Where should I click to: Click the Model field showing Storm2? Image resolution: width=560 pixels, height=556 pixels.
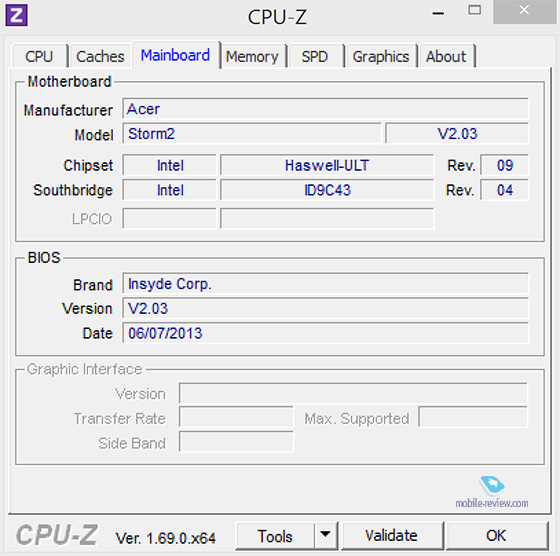pyautogui.click(x=252, y=134)
